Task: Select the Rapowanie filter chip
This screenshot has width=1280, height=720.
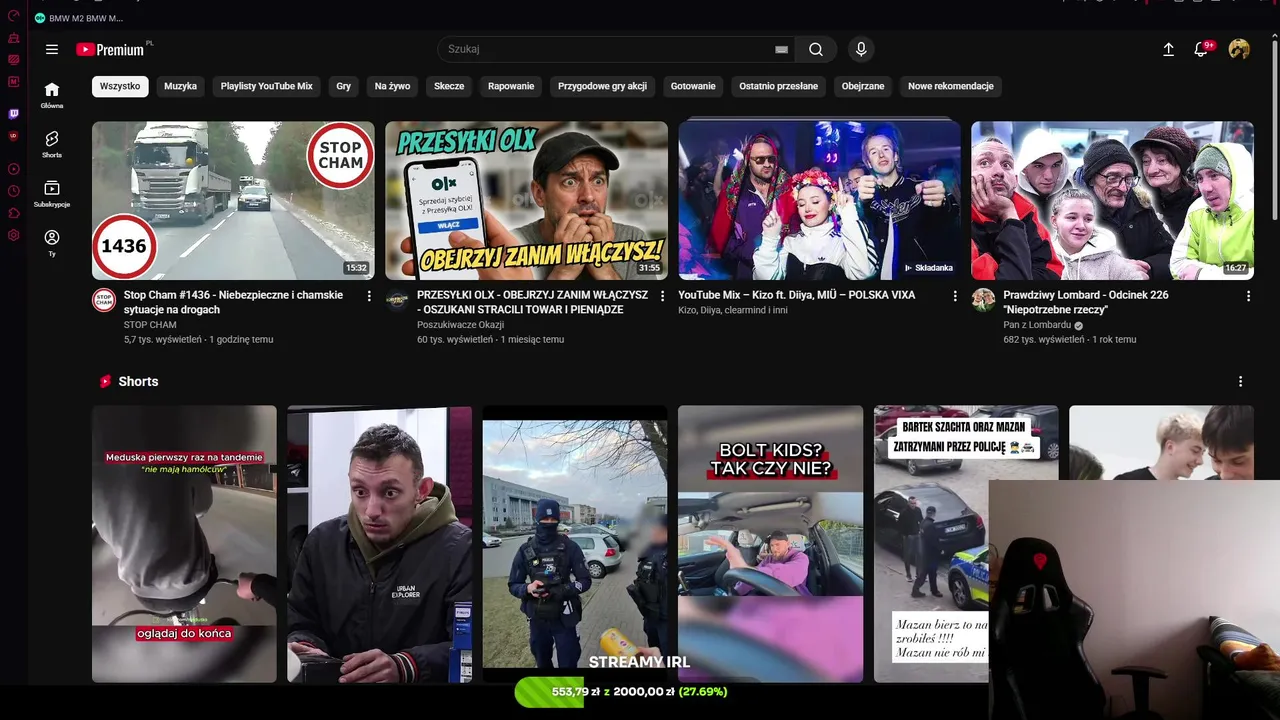Action: pos(511,86)
